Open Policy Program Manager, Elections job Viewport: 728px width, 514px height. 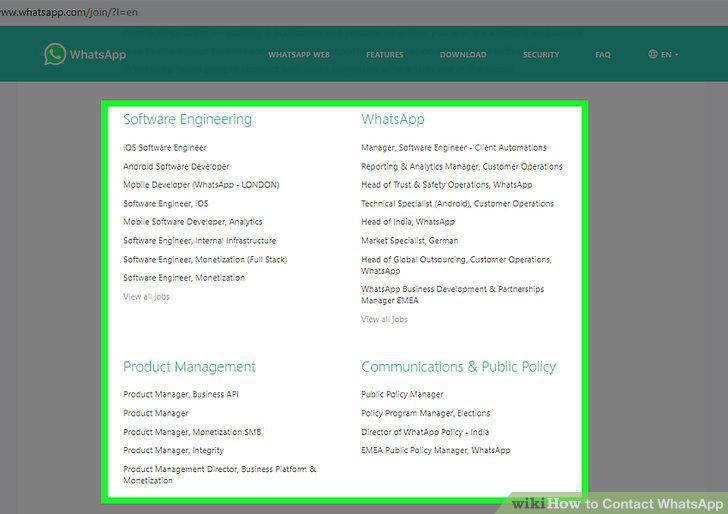click(x=425, y=413)
